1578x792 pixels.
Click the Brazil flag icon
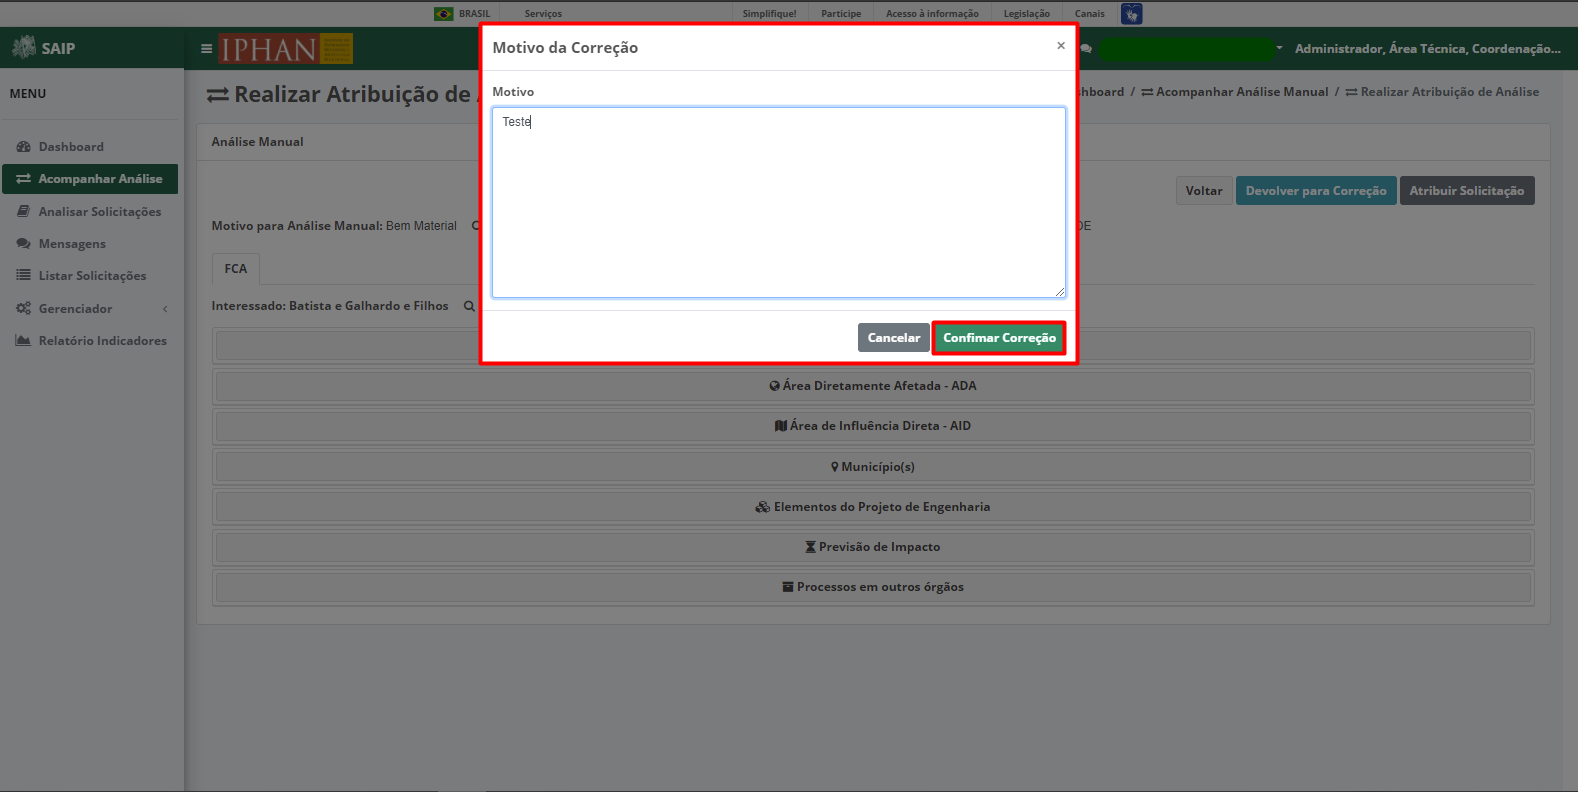point(443,14)
